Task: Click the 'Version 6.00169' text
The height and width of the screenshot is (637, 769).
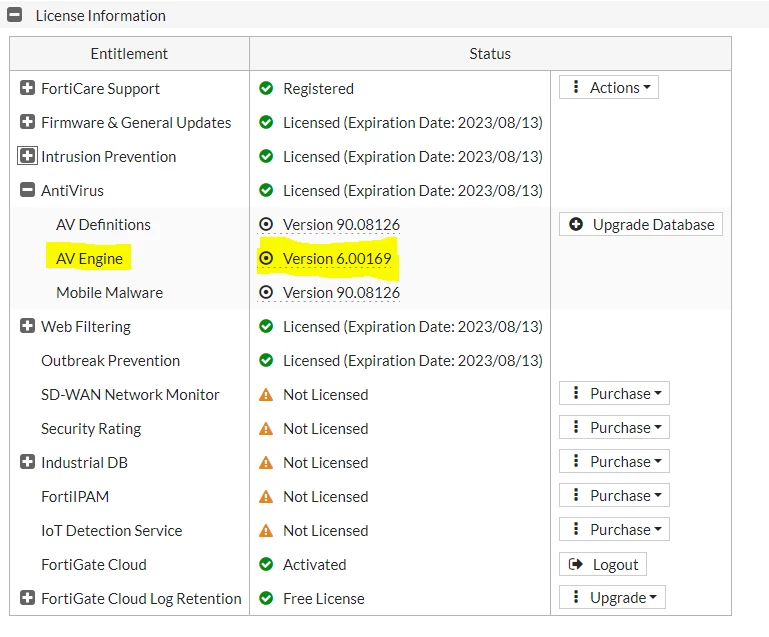Action: (x=337, y=258)
